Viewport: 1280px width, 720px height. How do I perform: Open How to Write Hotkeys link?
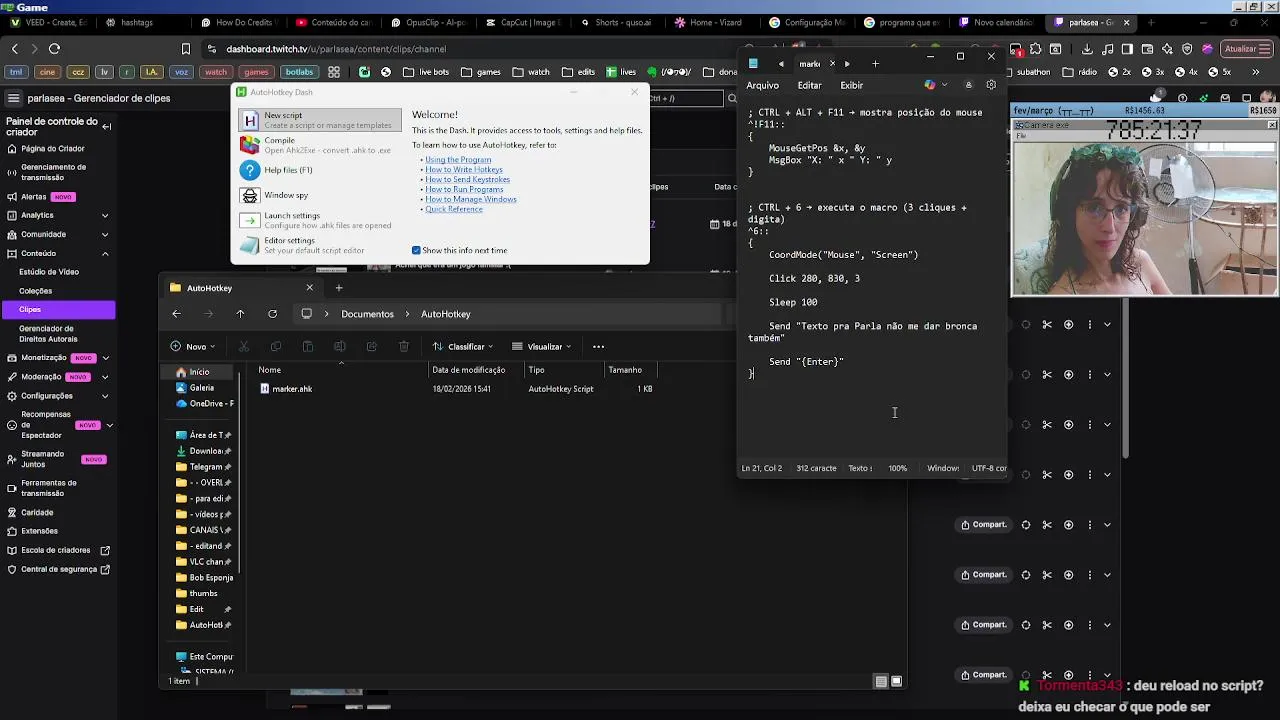point(464,170)
